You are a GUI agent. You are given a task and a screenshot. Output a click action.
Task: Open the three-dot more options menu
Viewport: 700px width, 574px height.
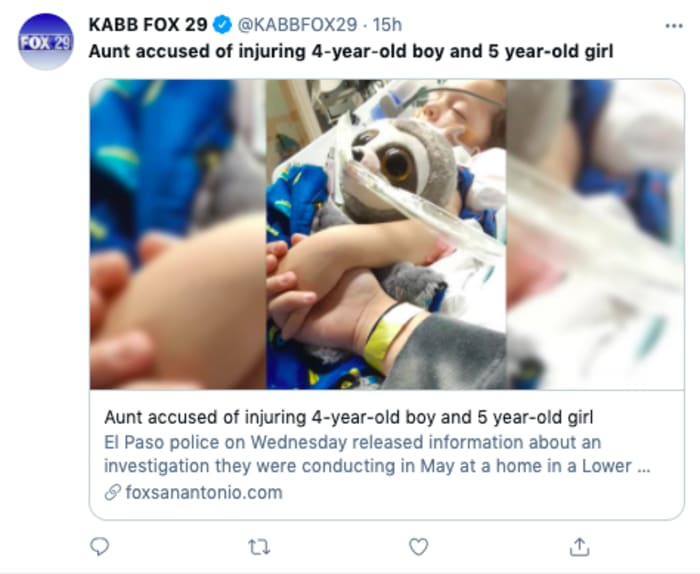674,26
